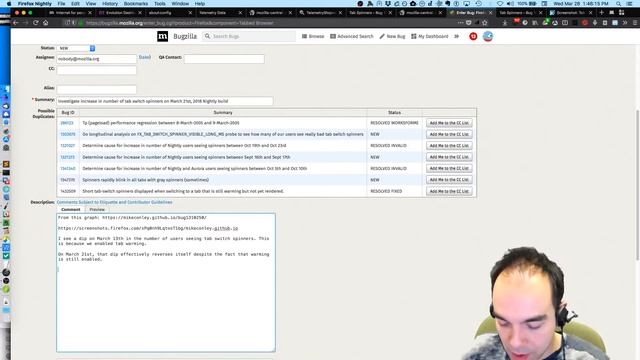Image resolution: width=640 pixels, height=360 pixels.
Task: Add me to CC for 'Spinners rapidly blink' bug
Action: click(x=449, y=180)
